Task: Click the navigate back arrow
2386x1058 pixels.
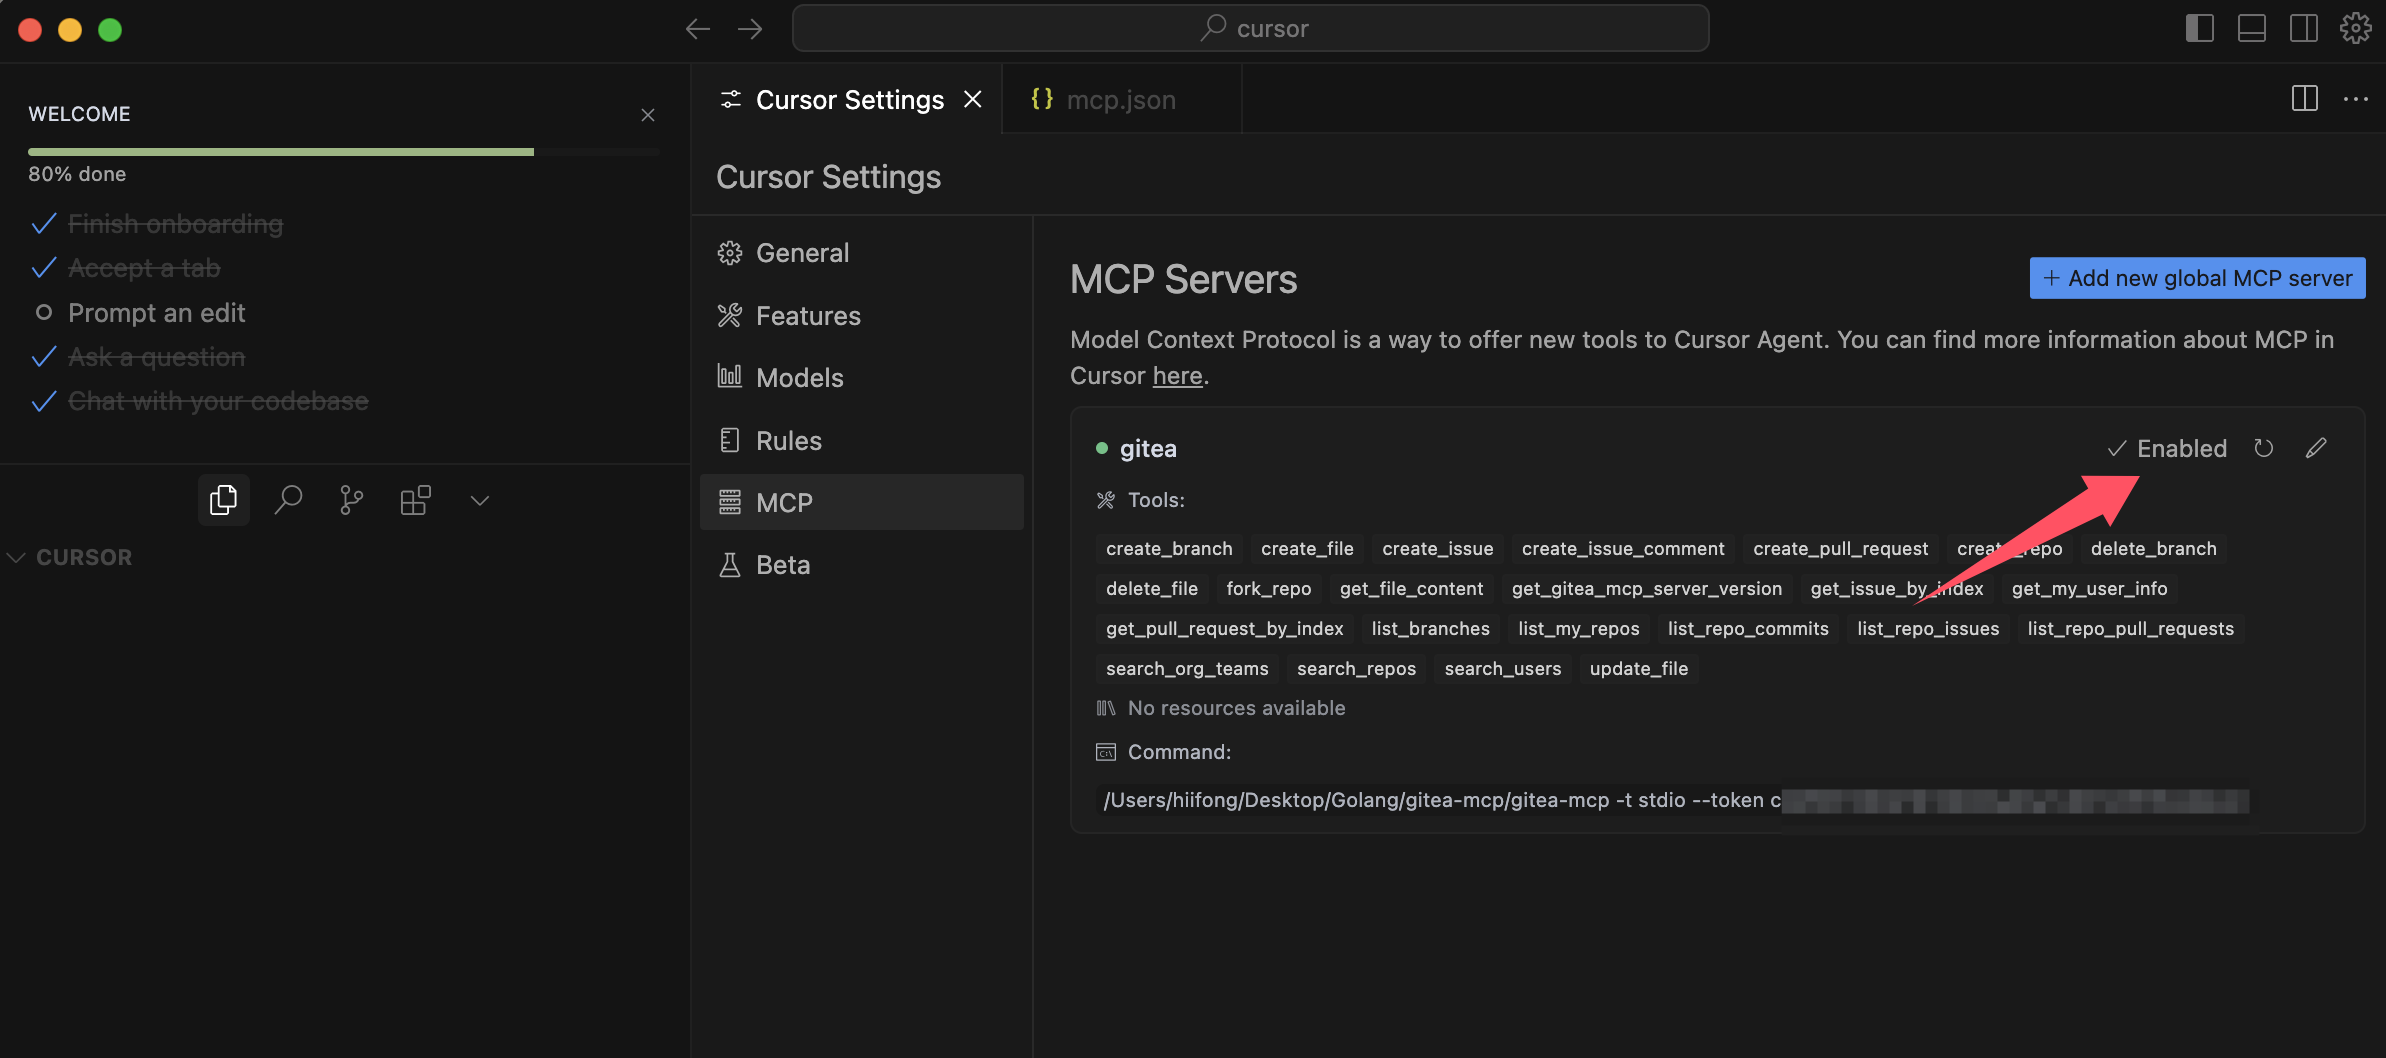Action: coord(696,28)
